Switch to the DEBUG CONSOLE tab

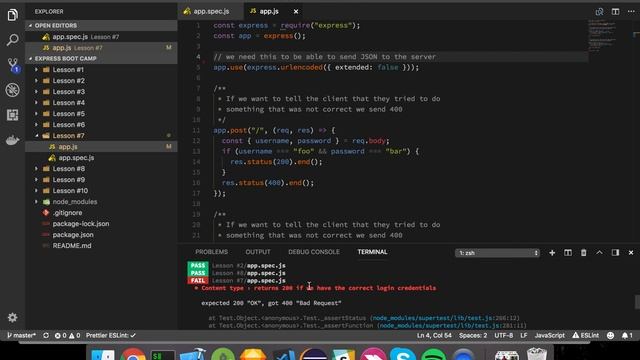pos(314,252)
